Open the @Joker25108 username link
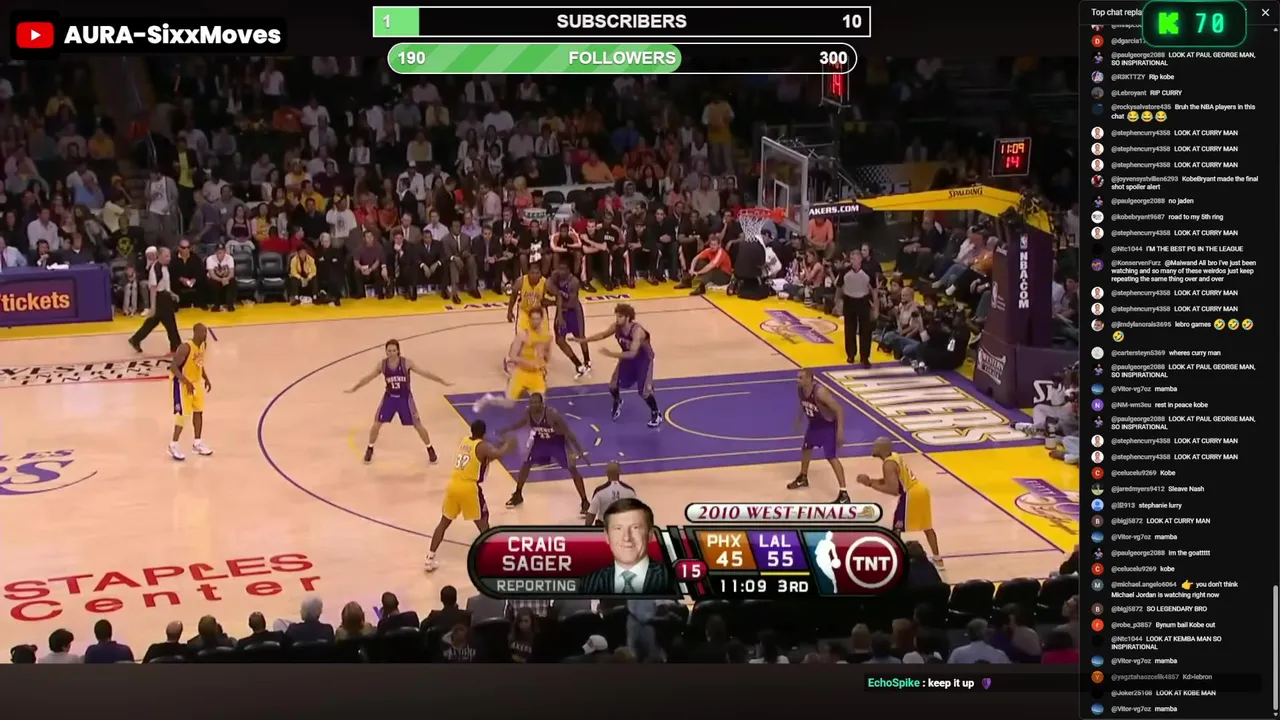 (1131, 693)
